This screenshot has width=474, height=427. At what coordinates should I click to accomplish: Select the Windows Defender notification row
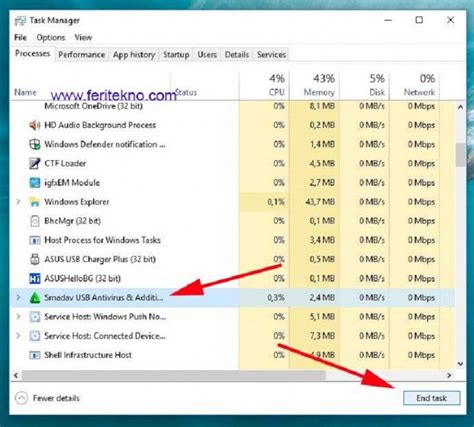(233, 144)
